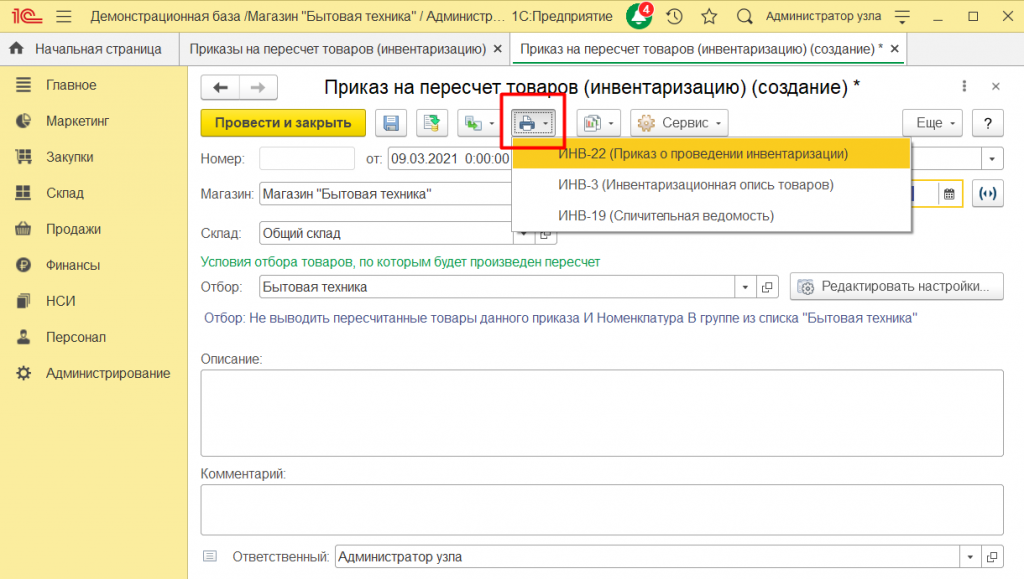Open the Еще menu

coord(933,123)
